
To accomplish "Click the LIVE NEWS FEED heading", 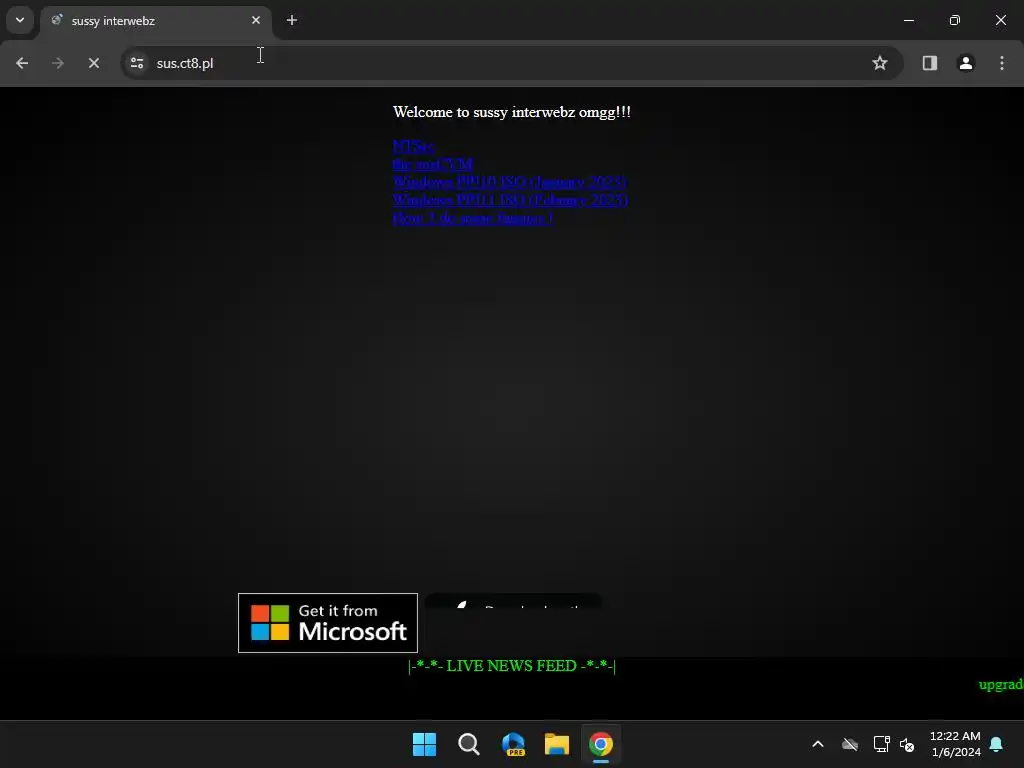I will (512, 666).
